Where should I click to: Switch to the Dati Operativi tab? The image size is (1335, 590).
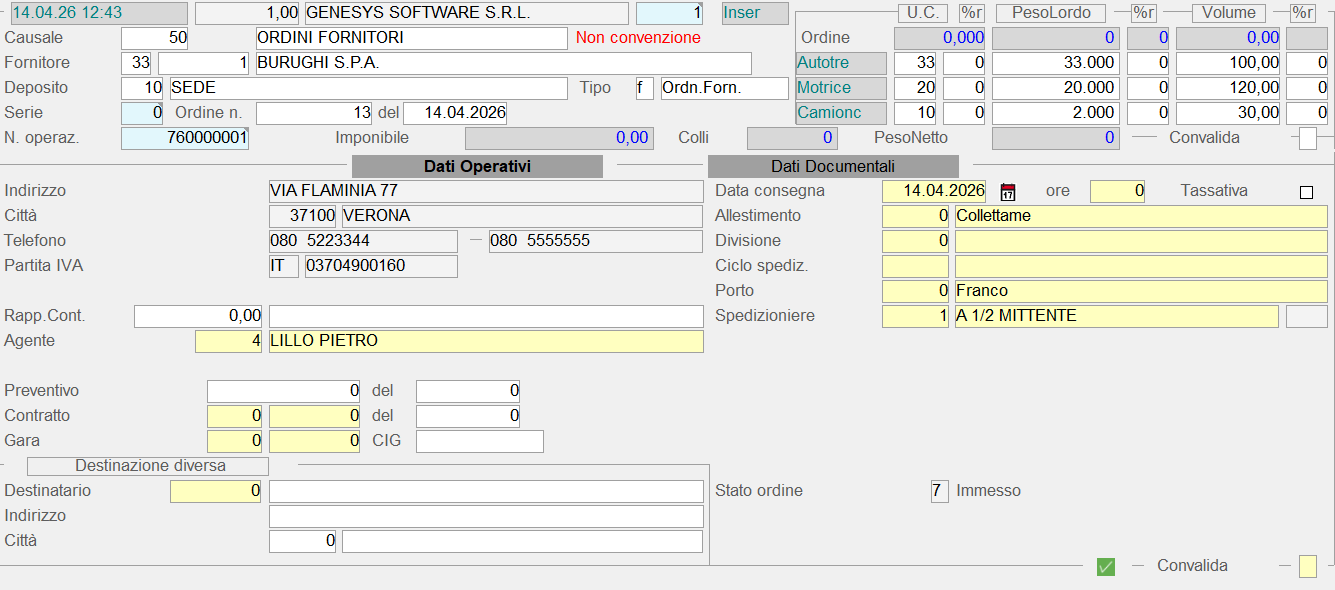point(477,167)
